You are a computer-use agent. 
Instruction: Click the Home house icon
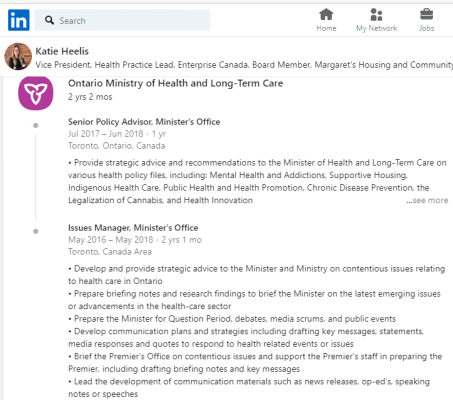[326, 14]
